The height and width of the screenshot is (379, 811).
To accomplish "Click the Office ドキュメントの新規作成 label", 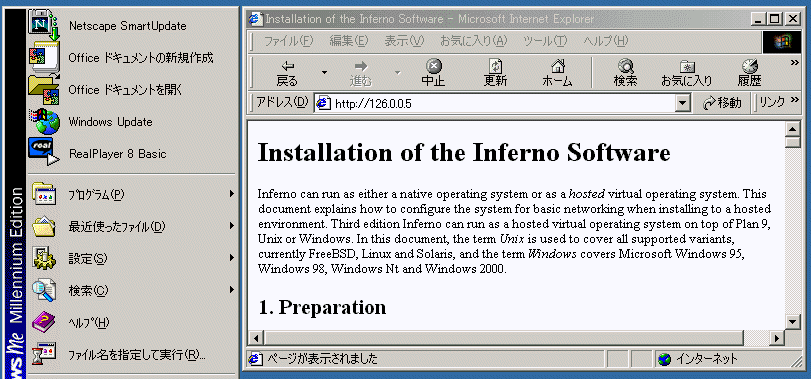I will pyautogui.click(x=141, y=58).
